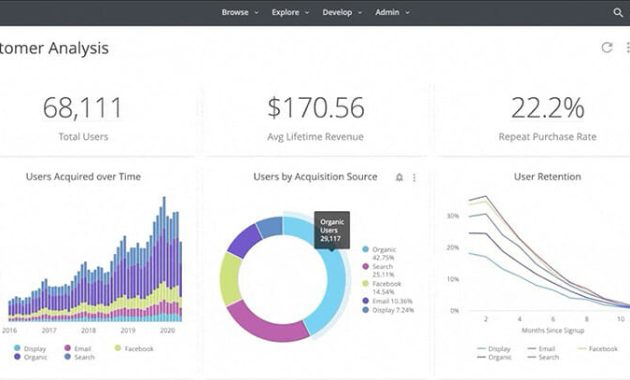Toggle Search line in User Retention legend

pos(543,357)
